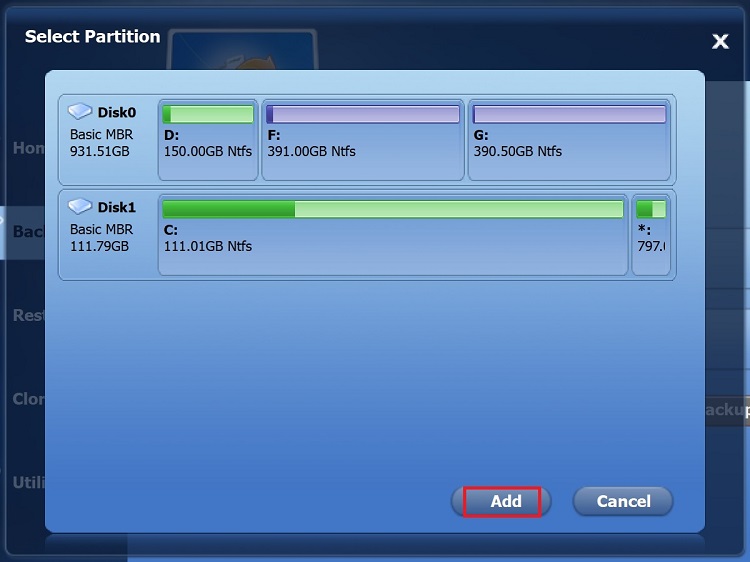Screen dimensions: 750x562
Task: Click the 111.79GB disk size text
Action: [x=99, y=246]
